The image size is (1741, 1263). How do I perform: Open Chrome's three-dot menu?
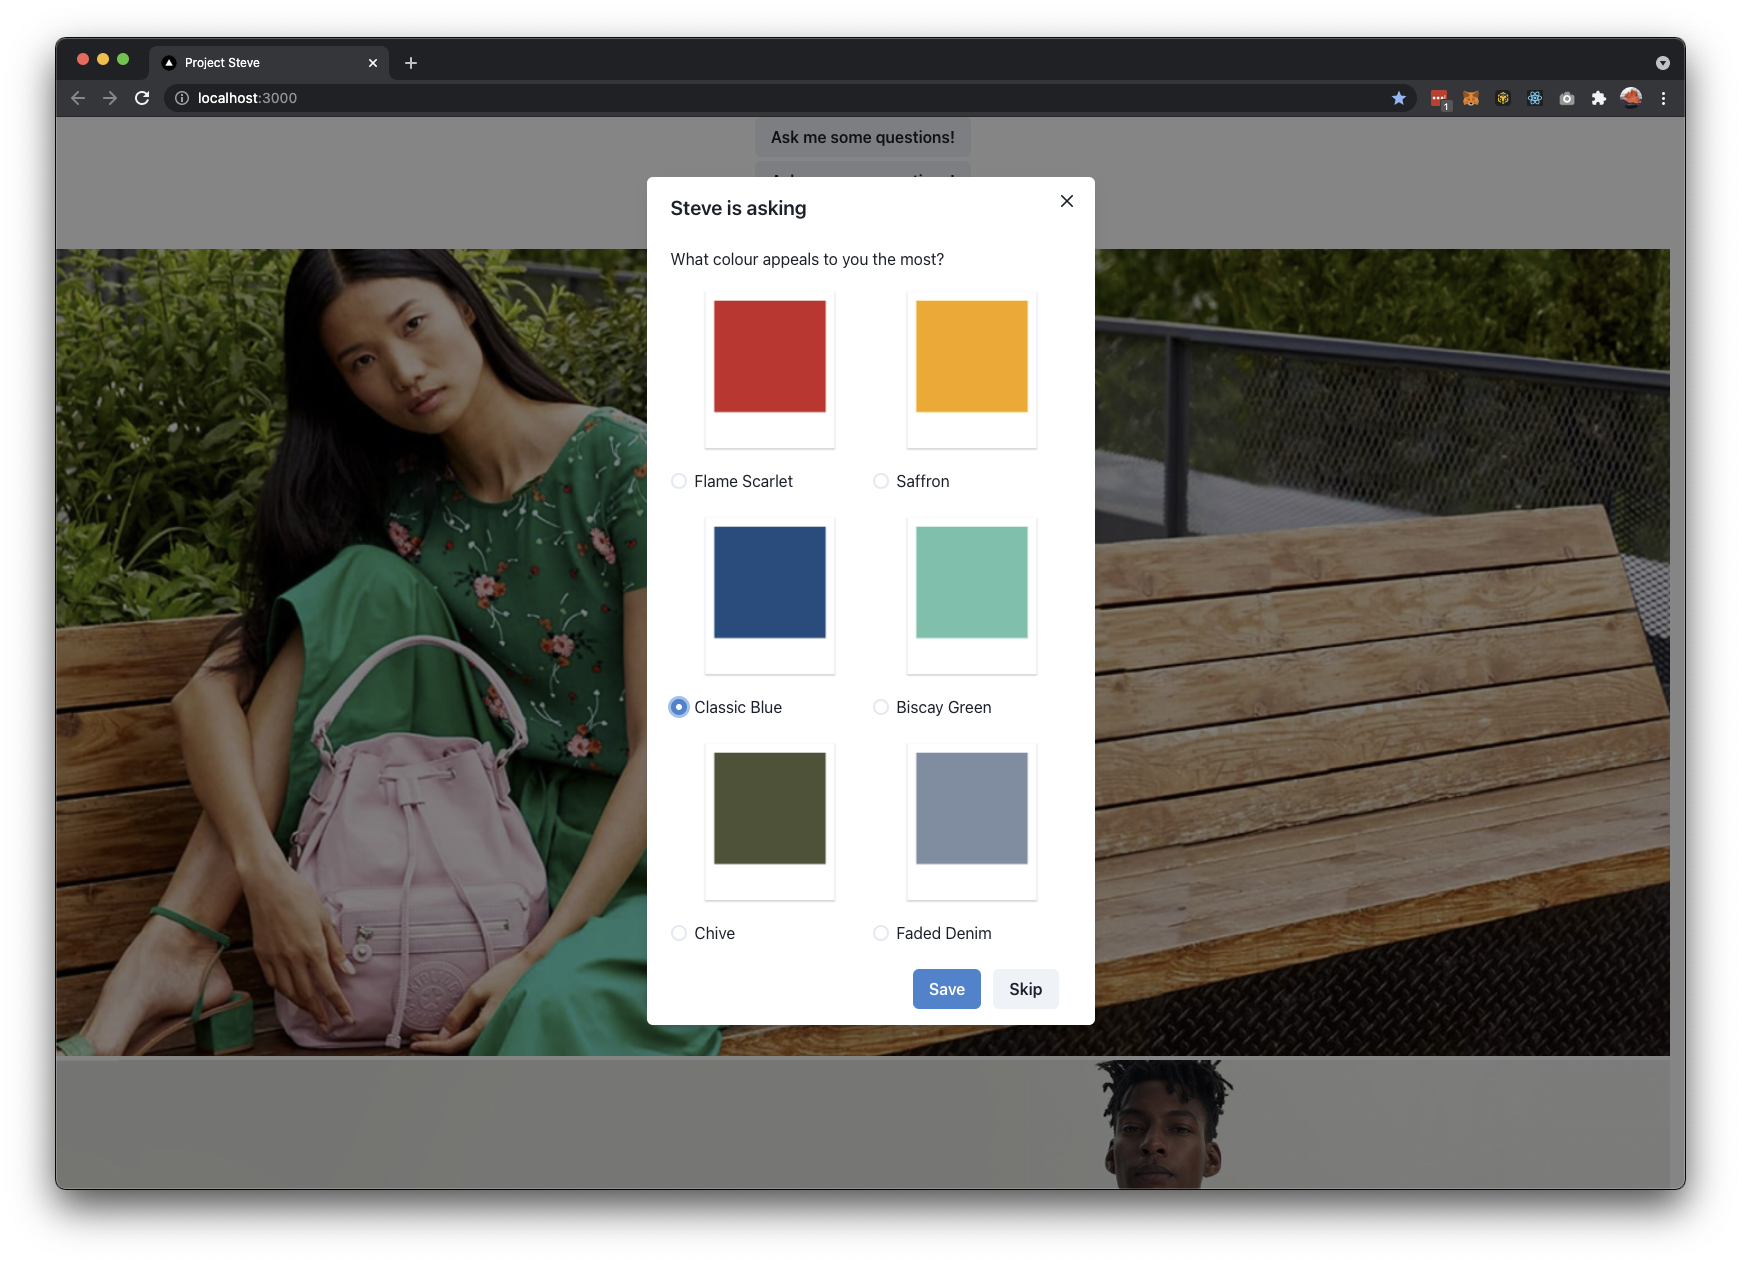click(1663, 98)
